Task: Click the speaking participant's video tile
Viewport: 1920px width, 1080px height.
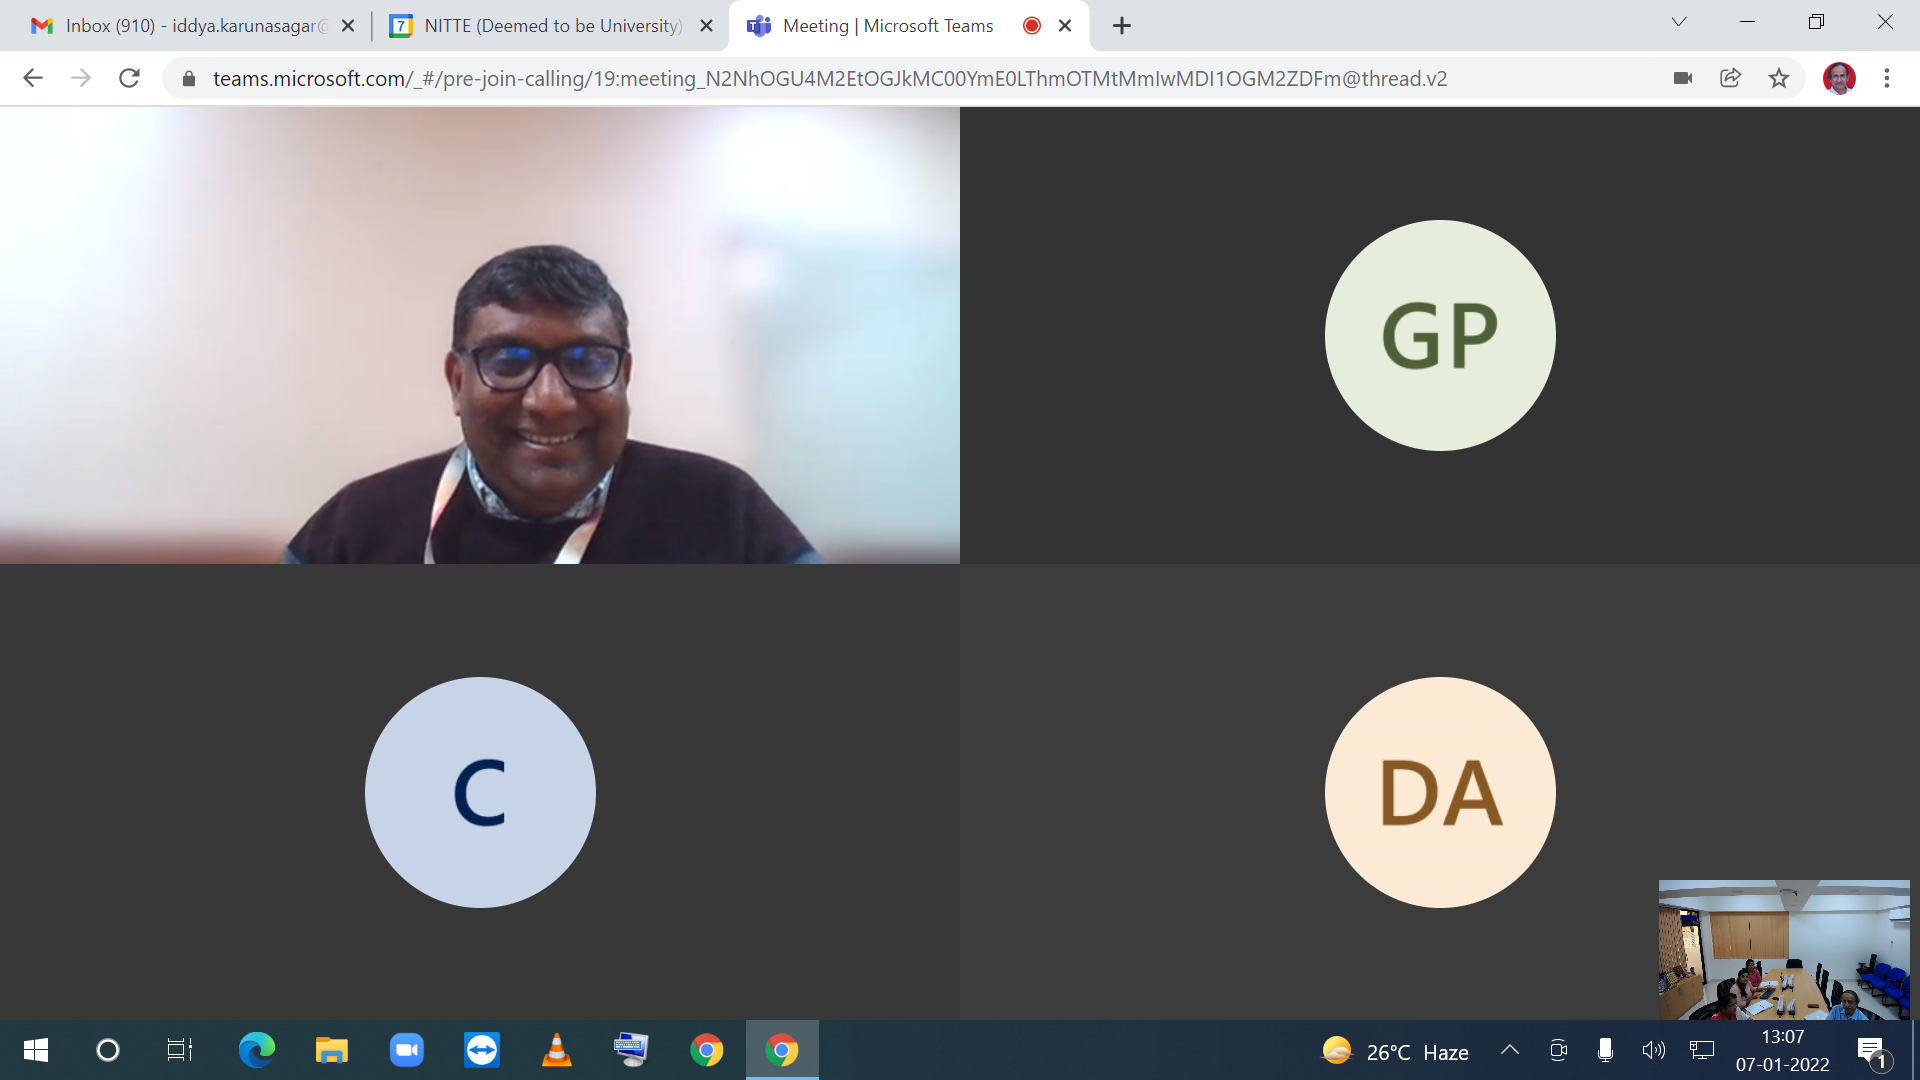Action: pos(480,335)
